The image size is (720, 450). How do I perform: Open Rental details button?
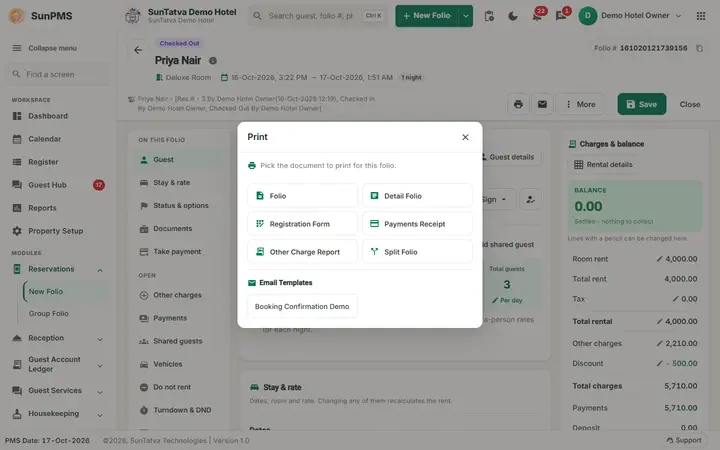tap(604, 164)
